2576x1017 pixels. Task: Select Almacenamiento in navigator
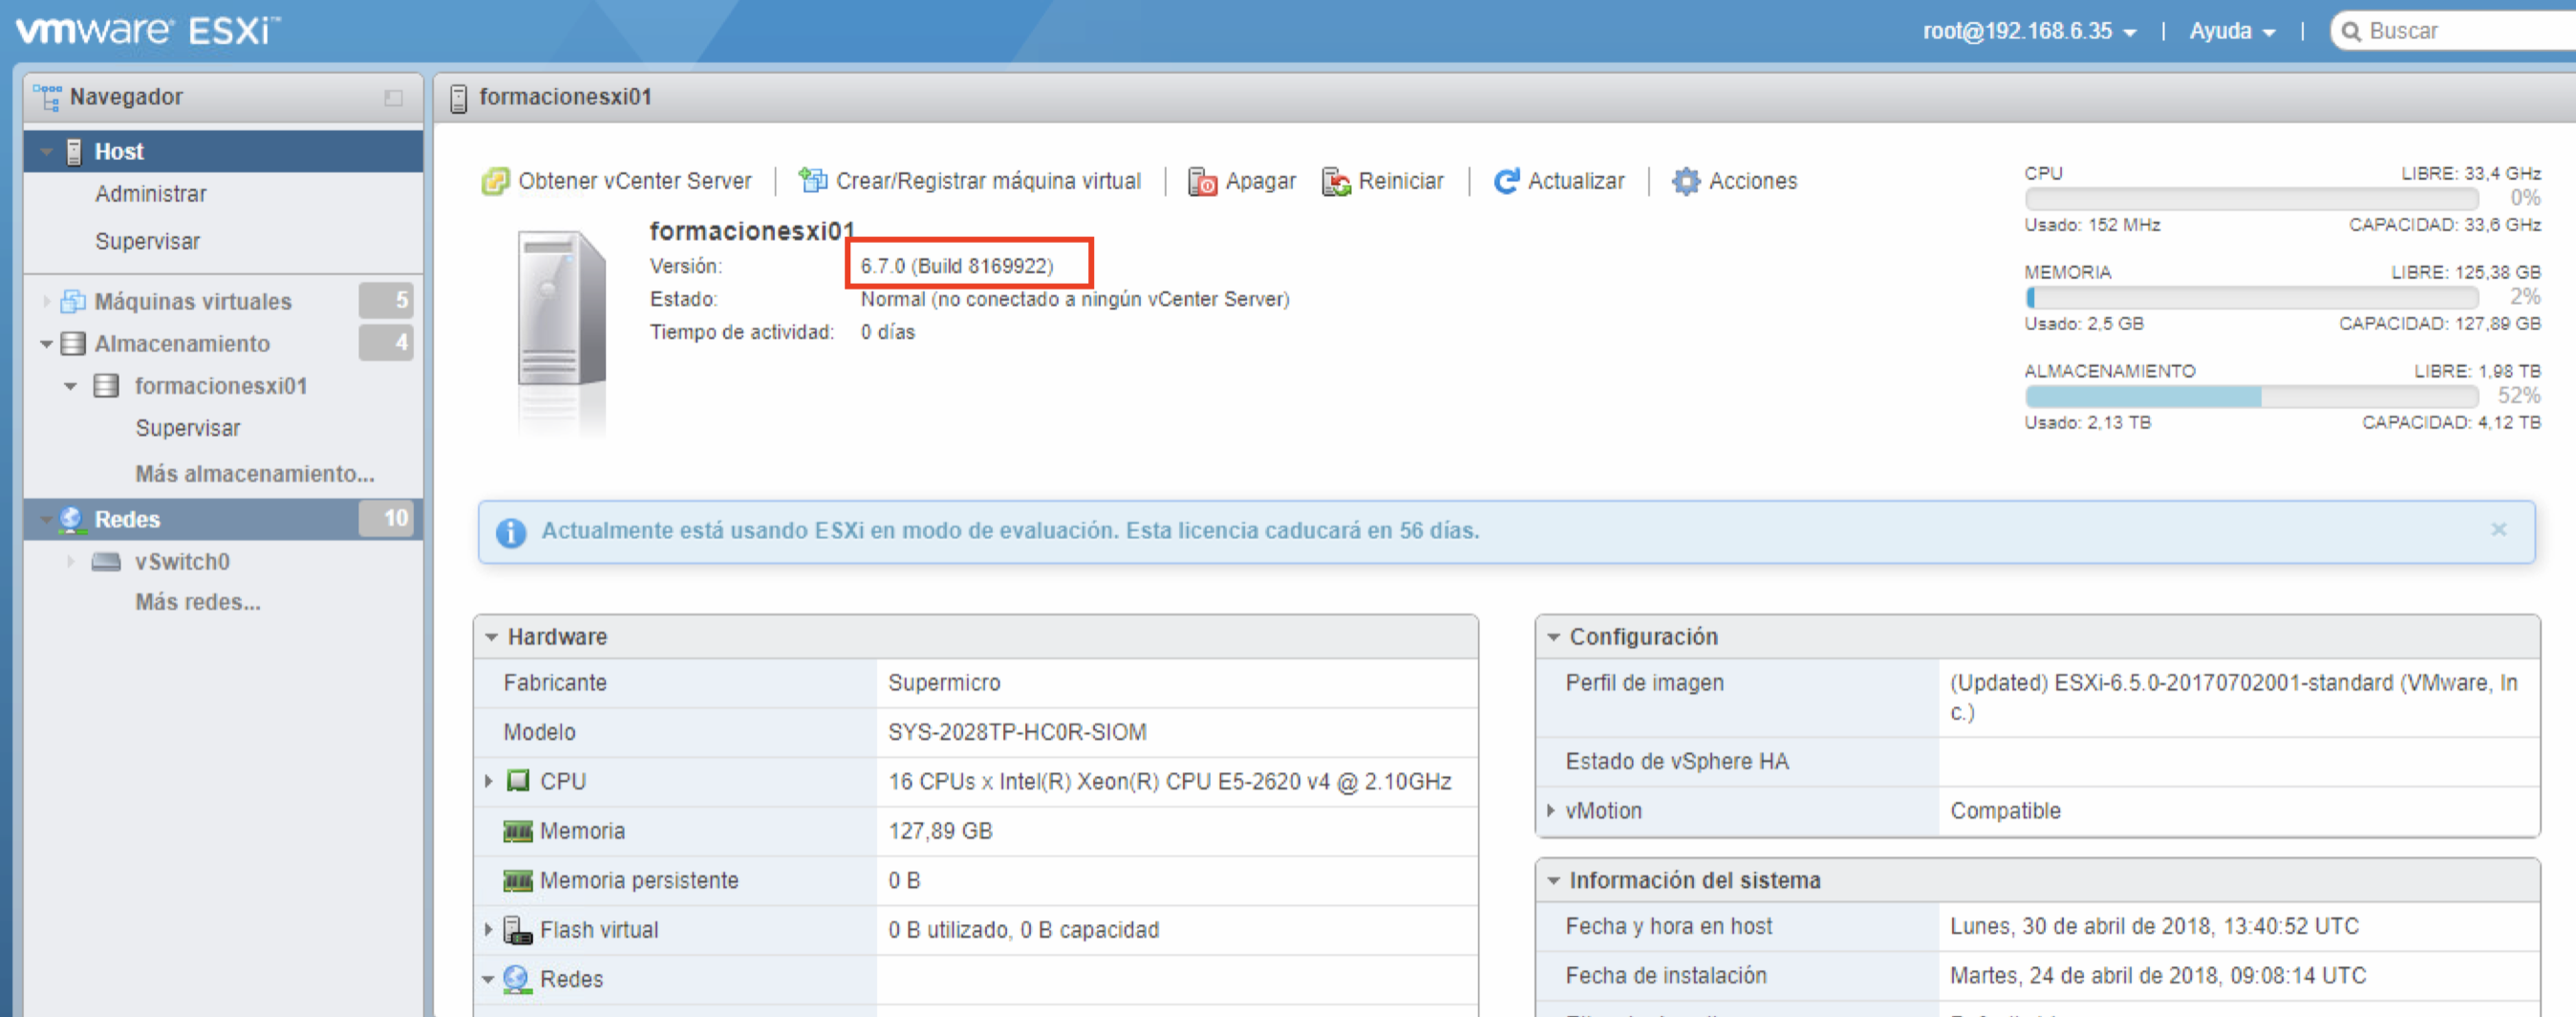[x=182, y=344]
